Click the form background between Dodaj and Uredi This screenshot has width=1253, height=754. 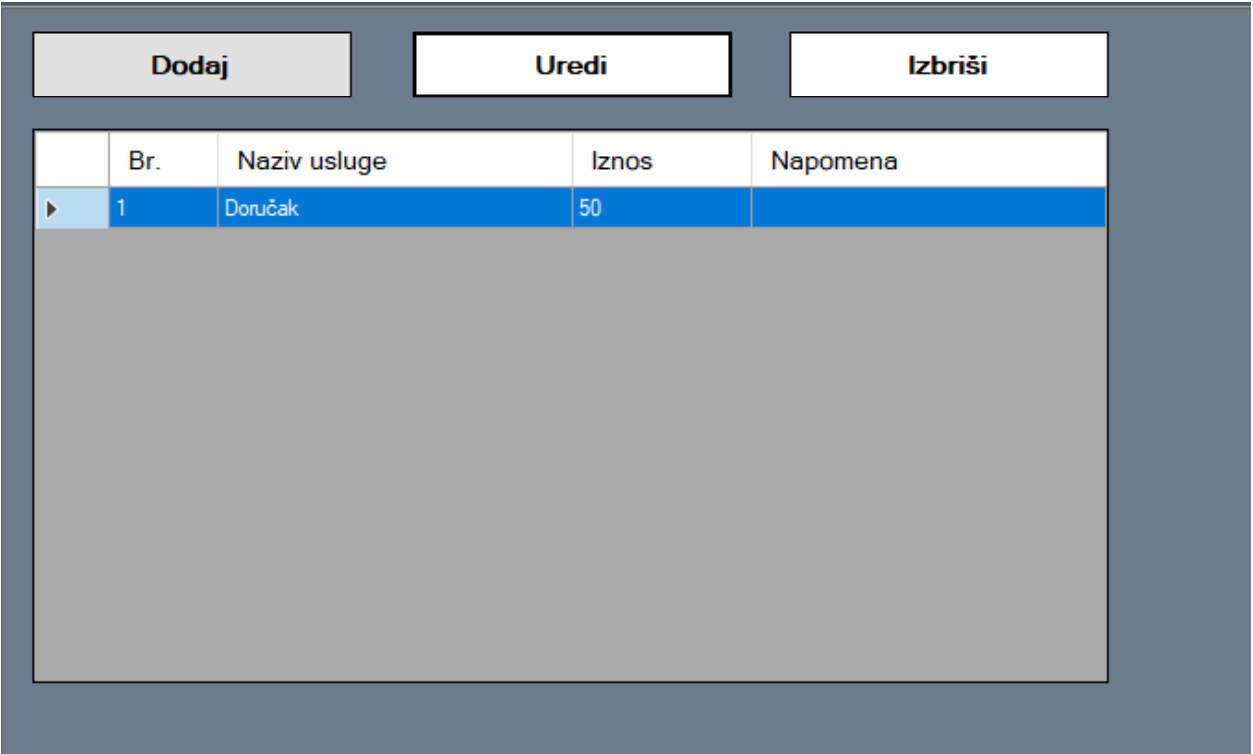[x=382, y=65]
